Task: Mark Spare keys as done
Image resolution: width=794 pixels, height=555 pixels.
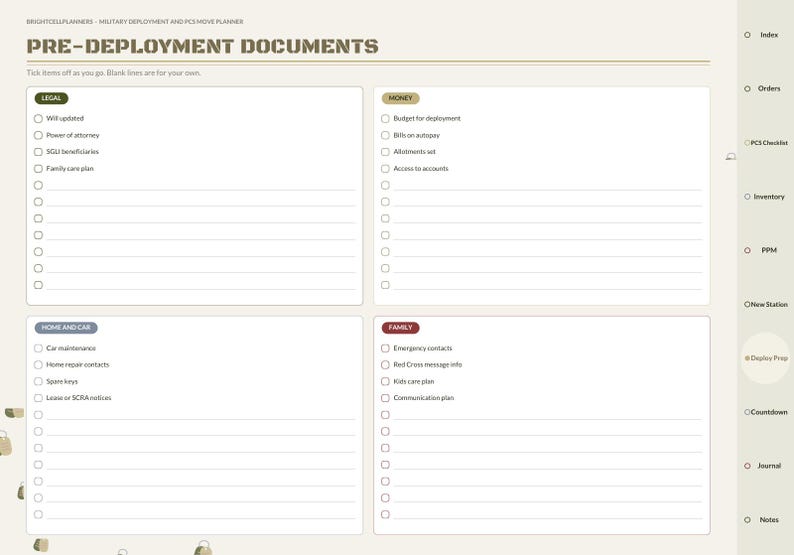Action: click(38, 381)
